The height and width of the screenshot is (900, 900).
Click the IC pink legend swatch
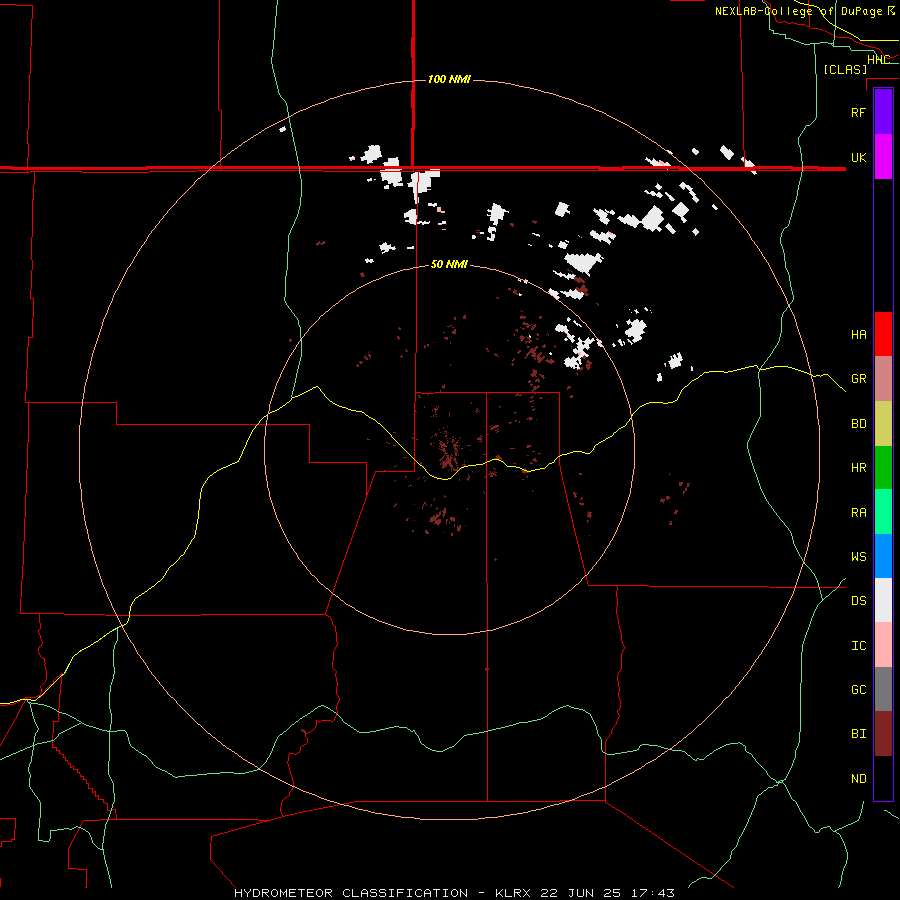(883, 645)
